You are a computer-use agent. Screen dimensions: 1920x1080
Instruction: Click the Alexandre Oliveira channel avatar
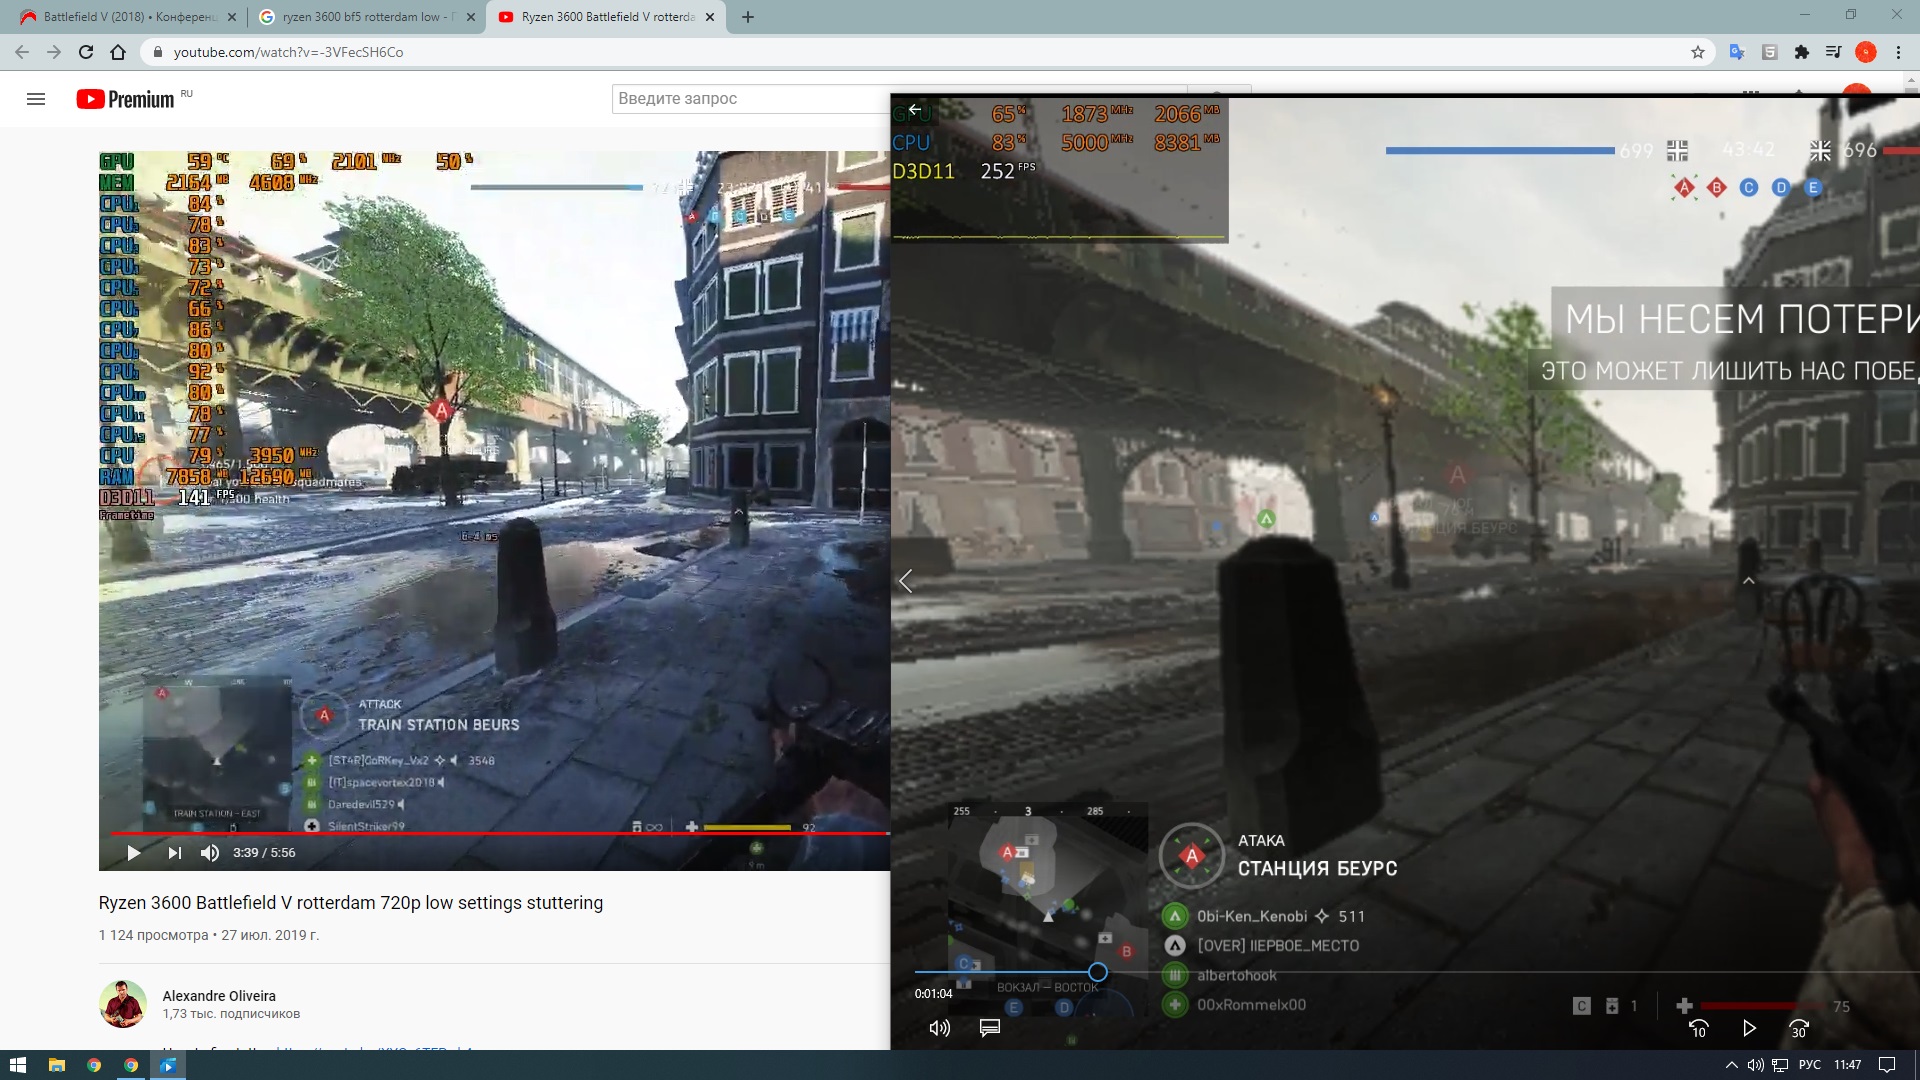[123, 1004]
